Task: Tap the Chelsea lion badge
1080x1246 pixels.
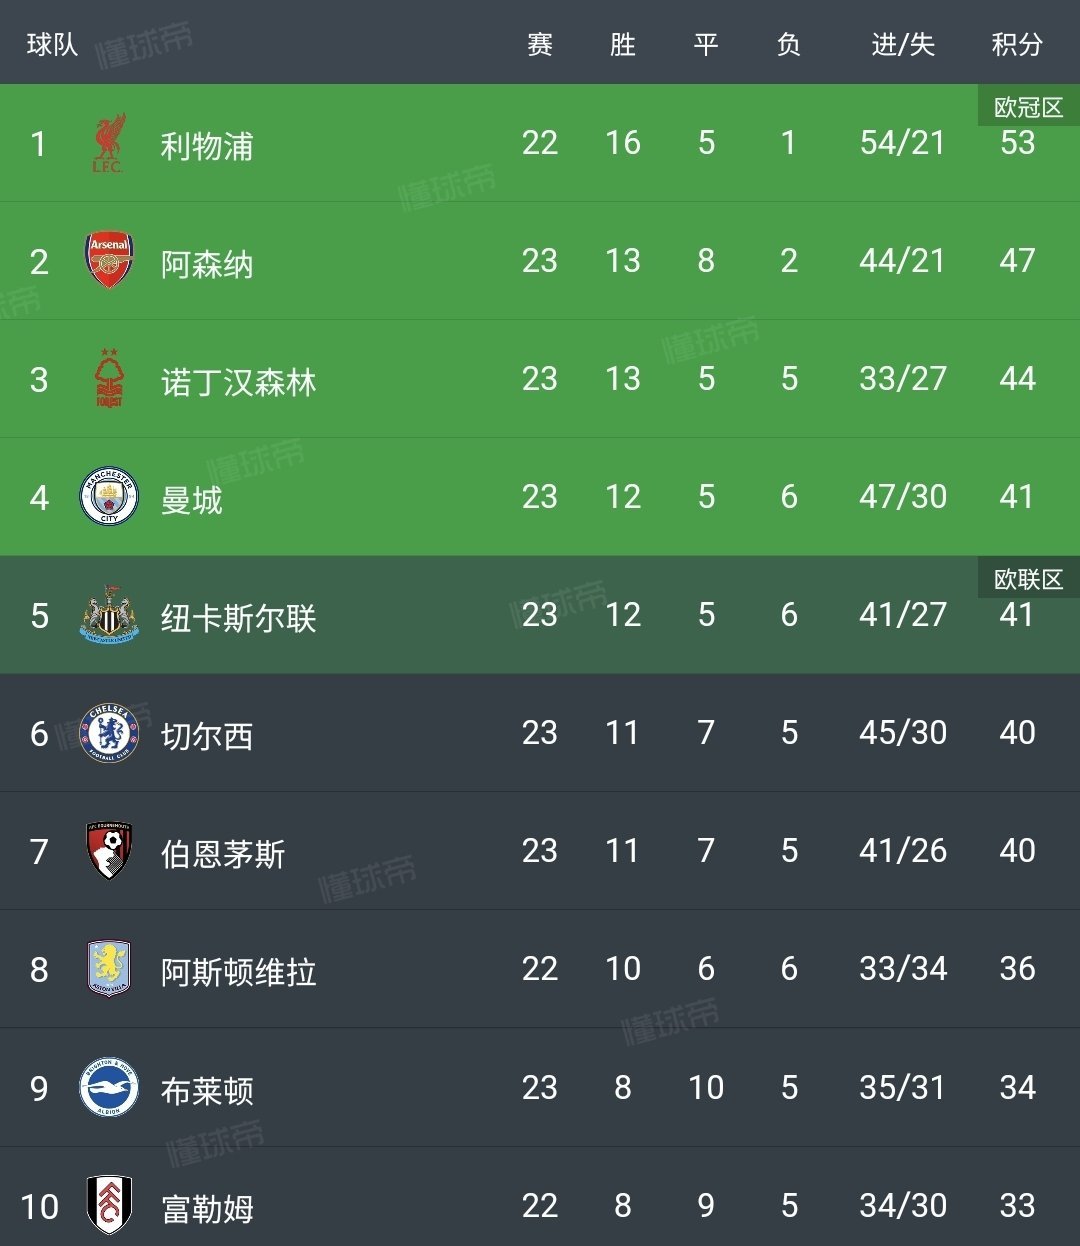Action: [109, 733]
